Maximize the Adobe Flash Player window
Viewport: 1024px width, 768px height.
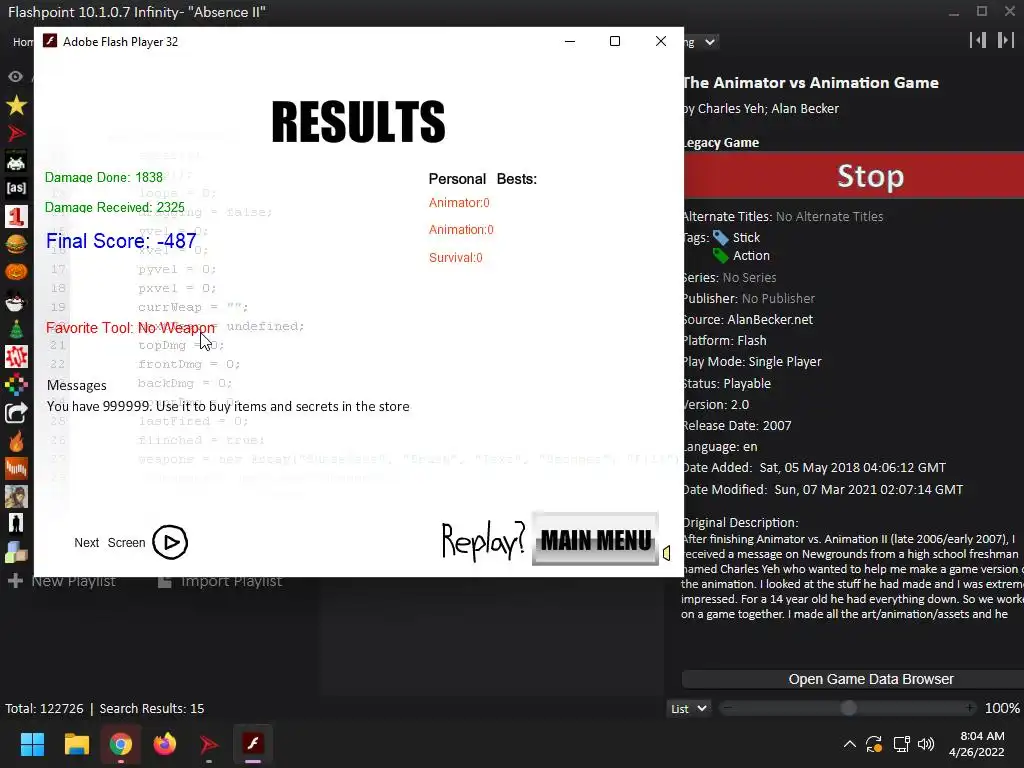point(615,41)
